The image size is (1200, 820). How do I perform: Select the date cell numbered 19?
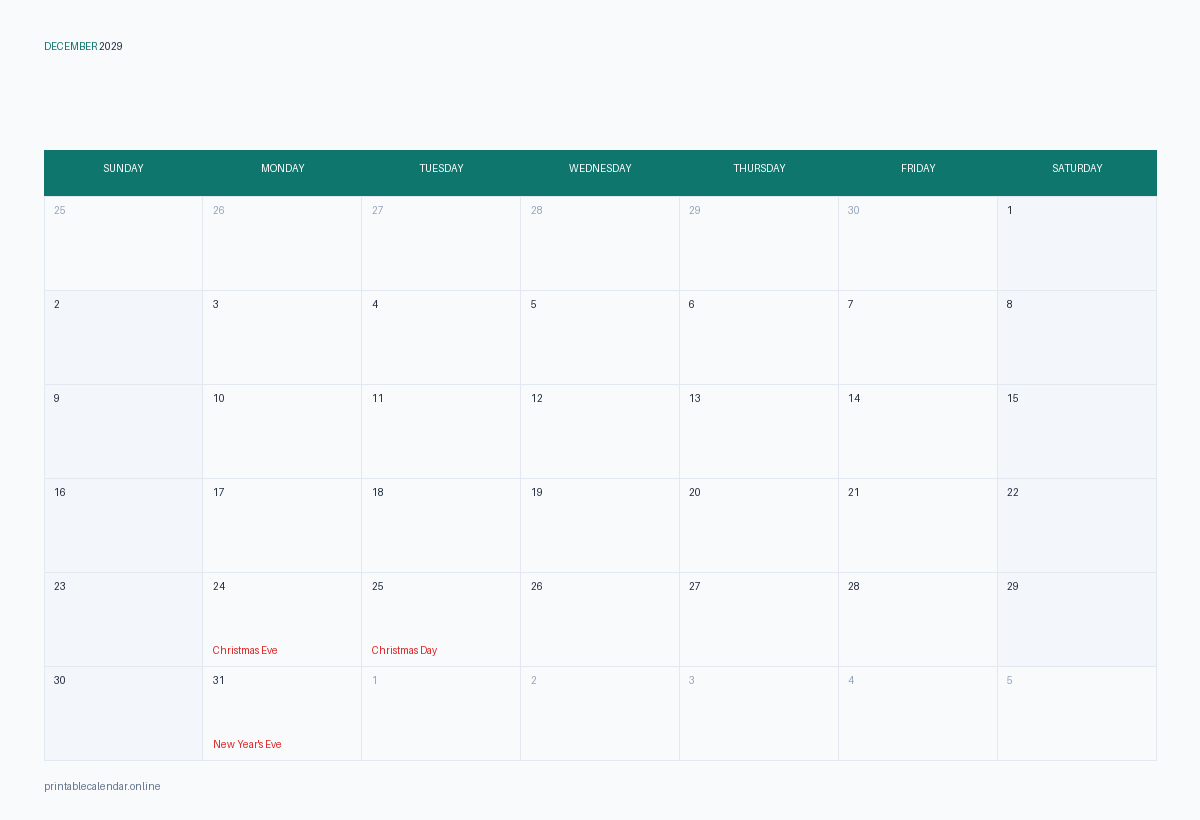(x=600, y=525)
